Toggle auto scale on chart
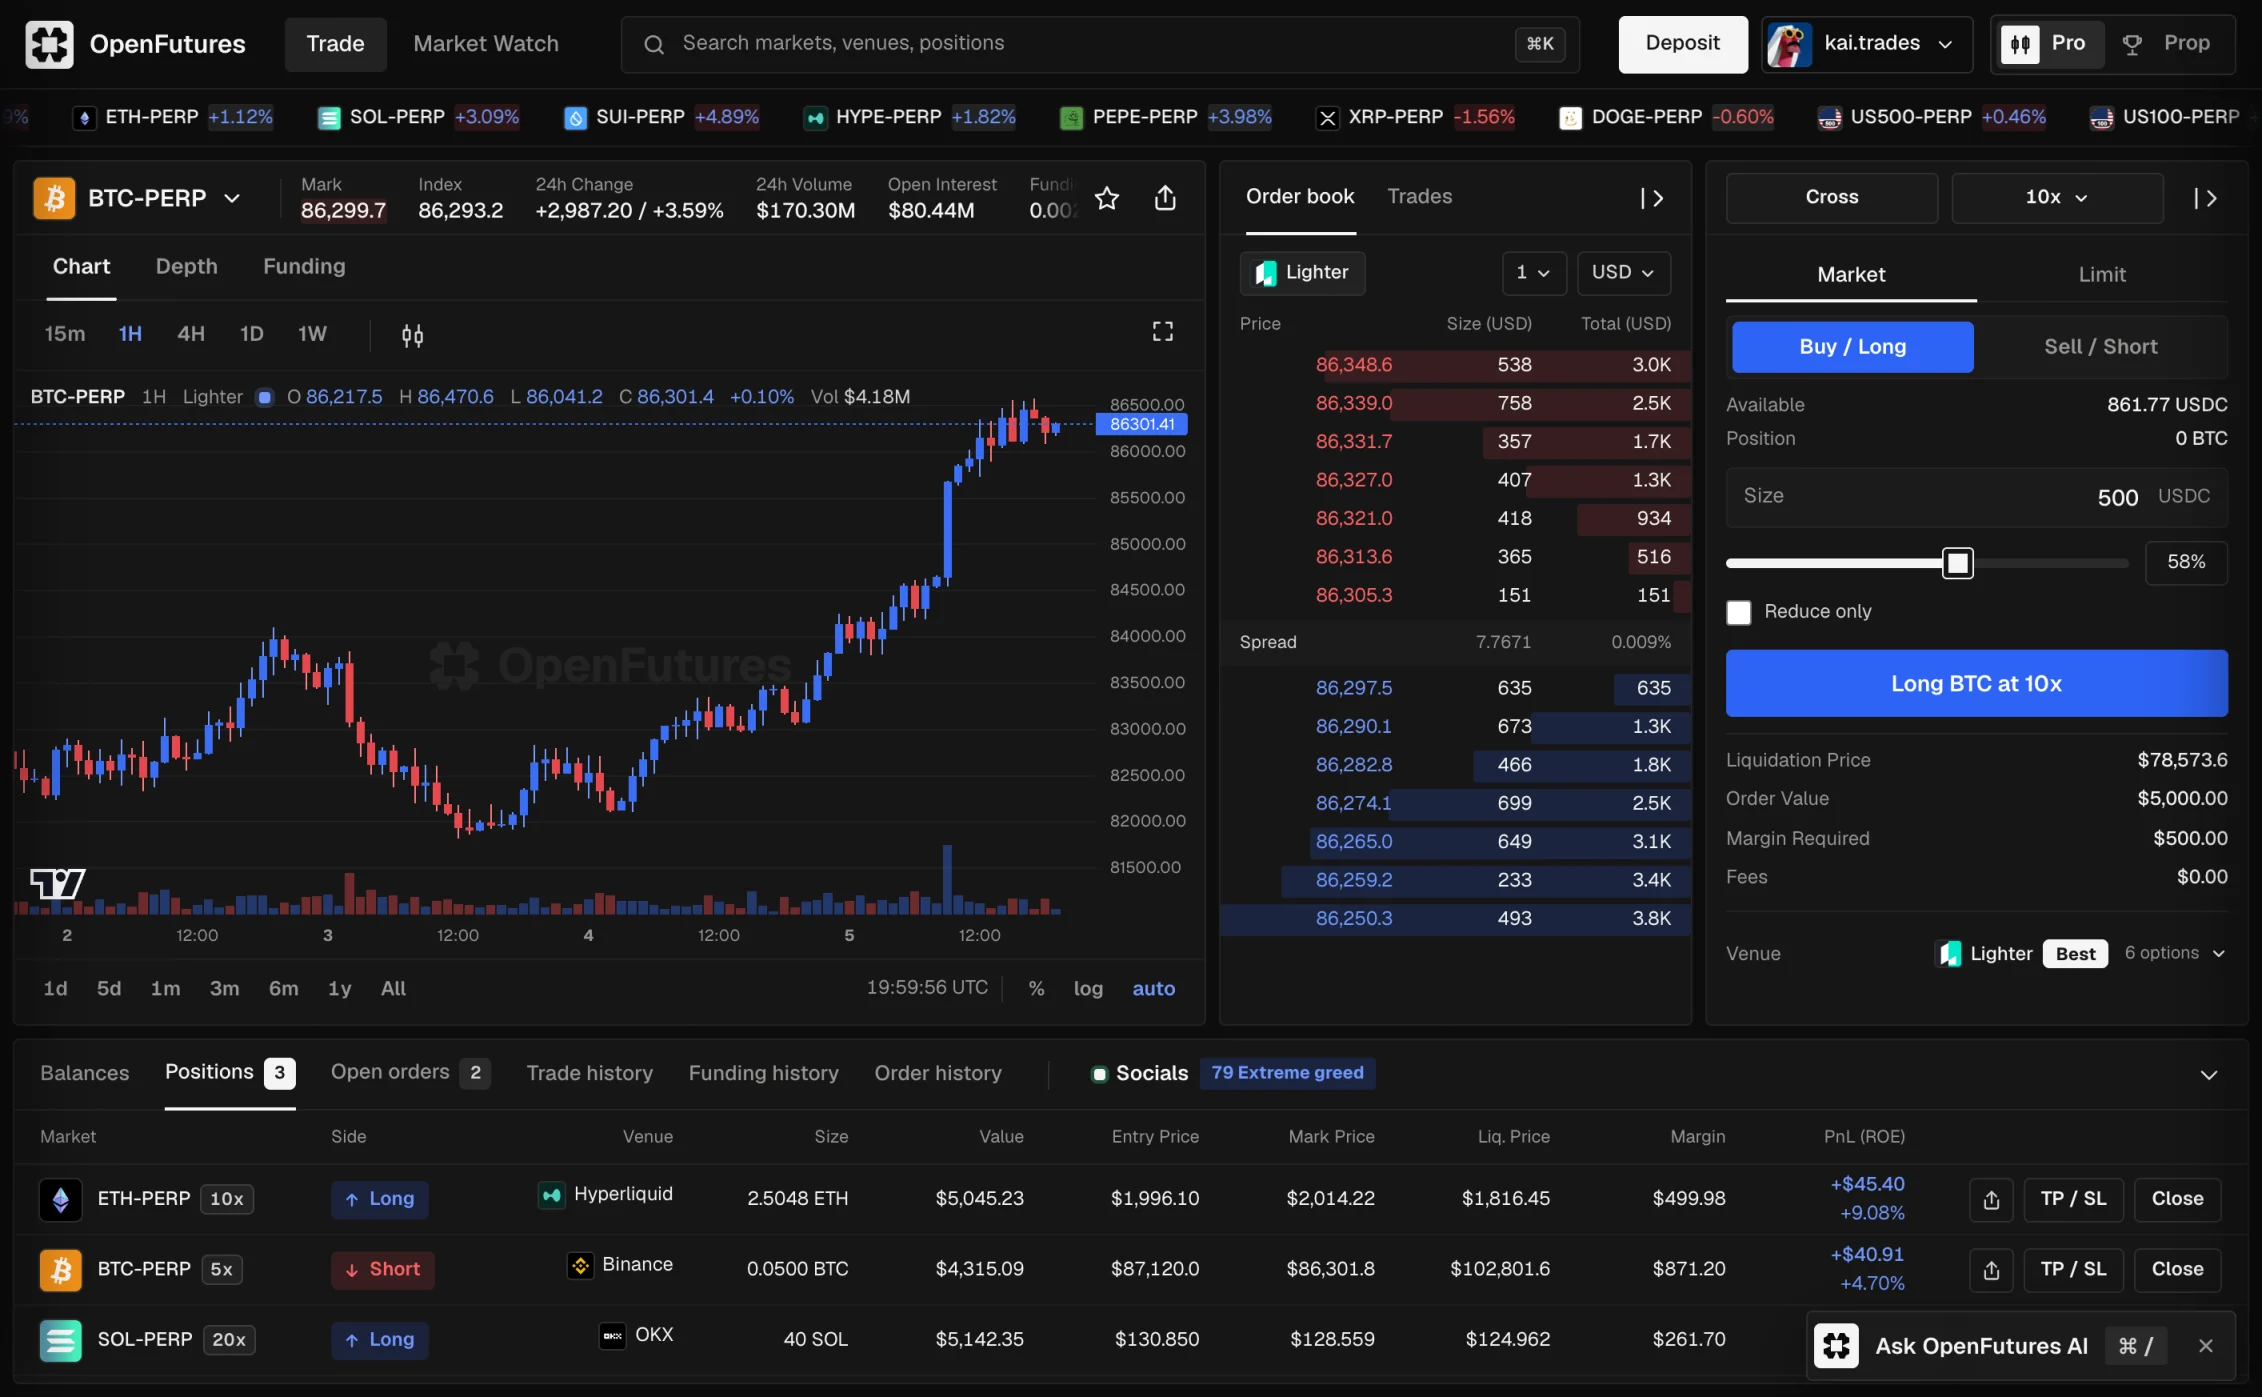2262x1397 pixels. (x=1153, y=989)
